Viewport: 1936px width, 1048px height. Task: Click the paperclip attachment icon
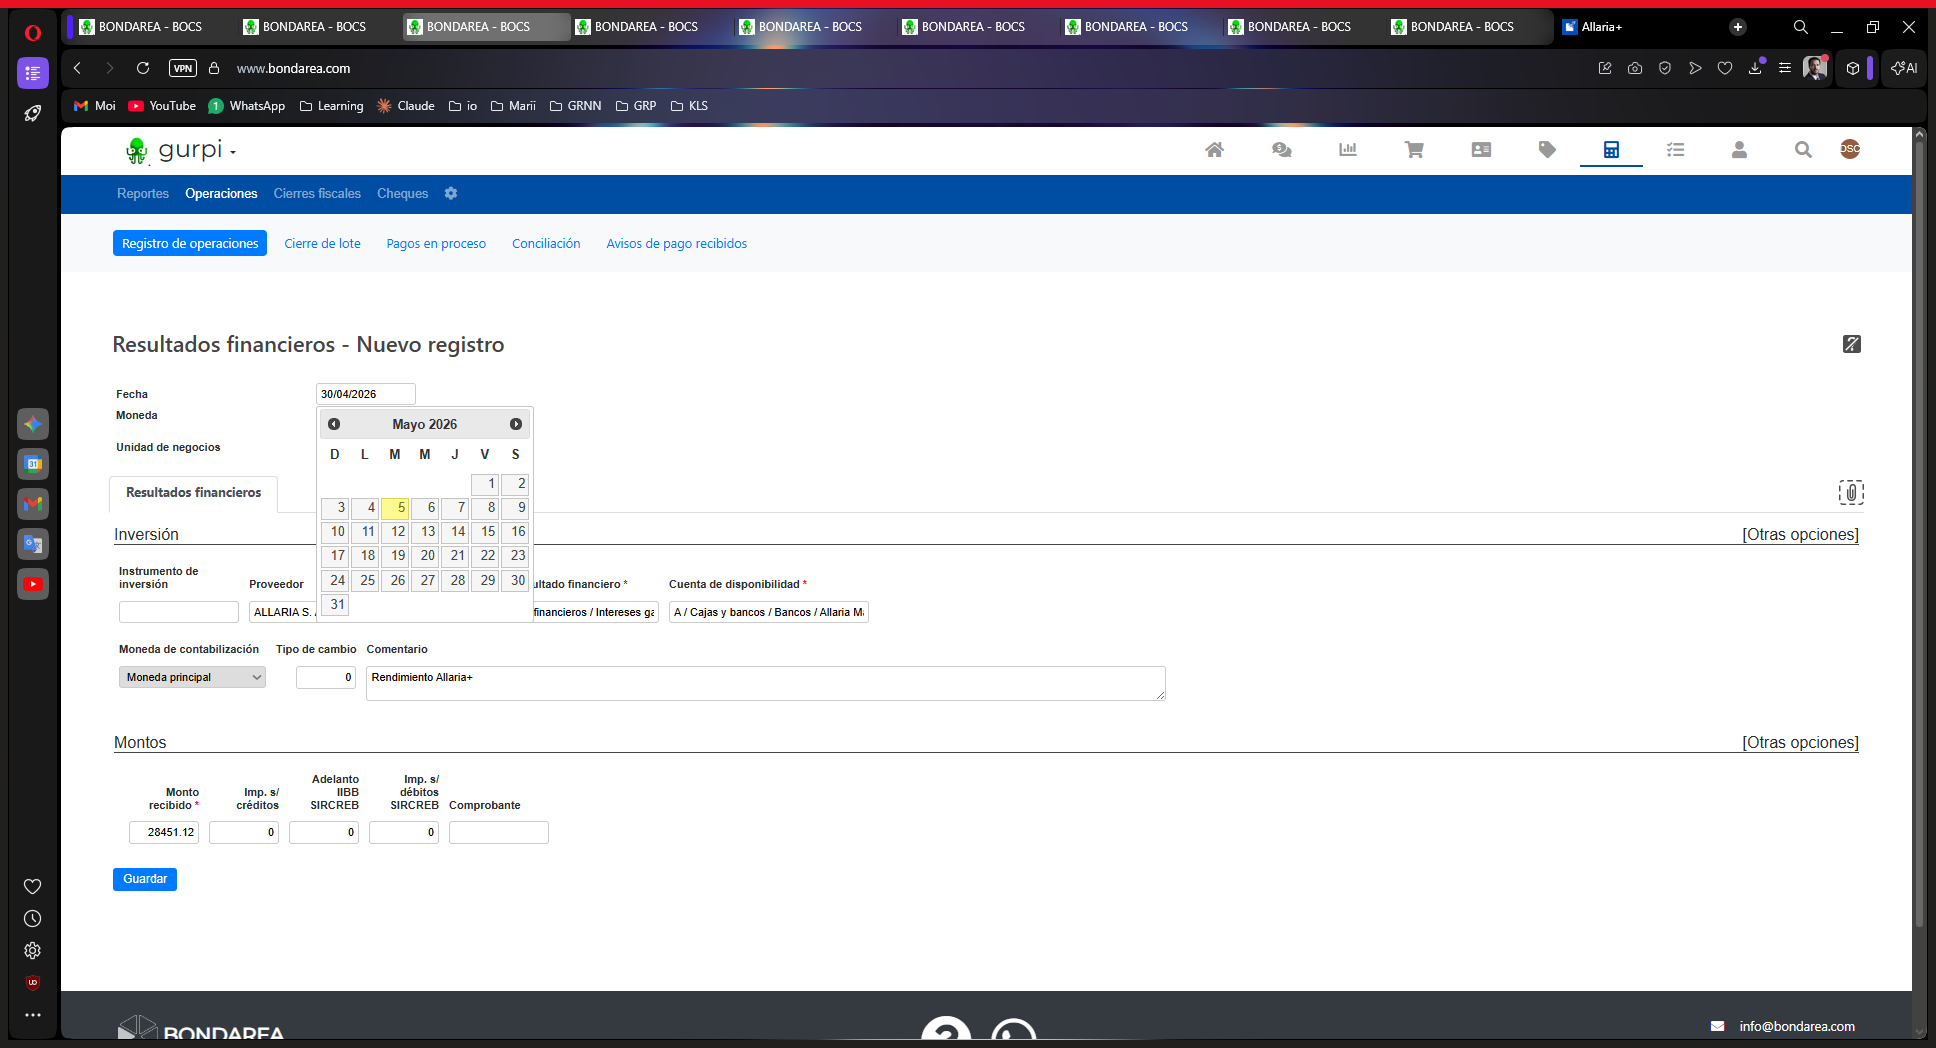[1851, 492]
